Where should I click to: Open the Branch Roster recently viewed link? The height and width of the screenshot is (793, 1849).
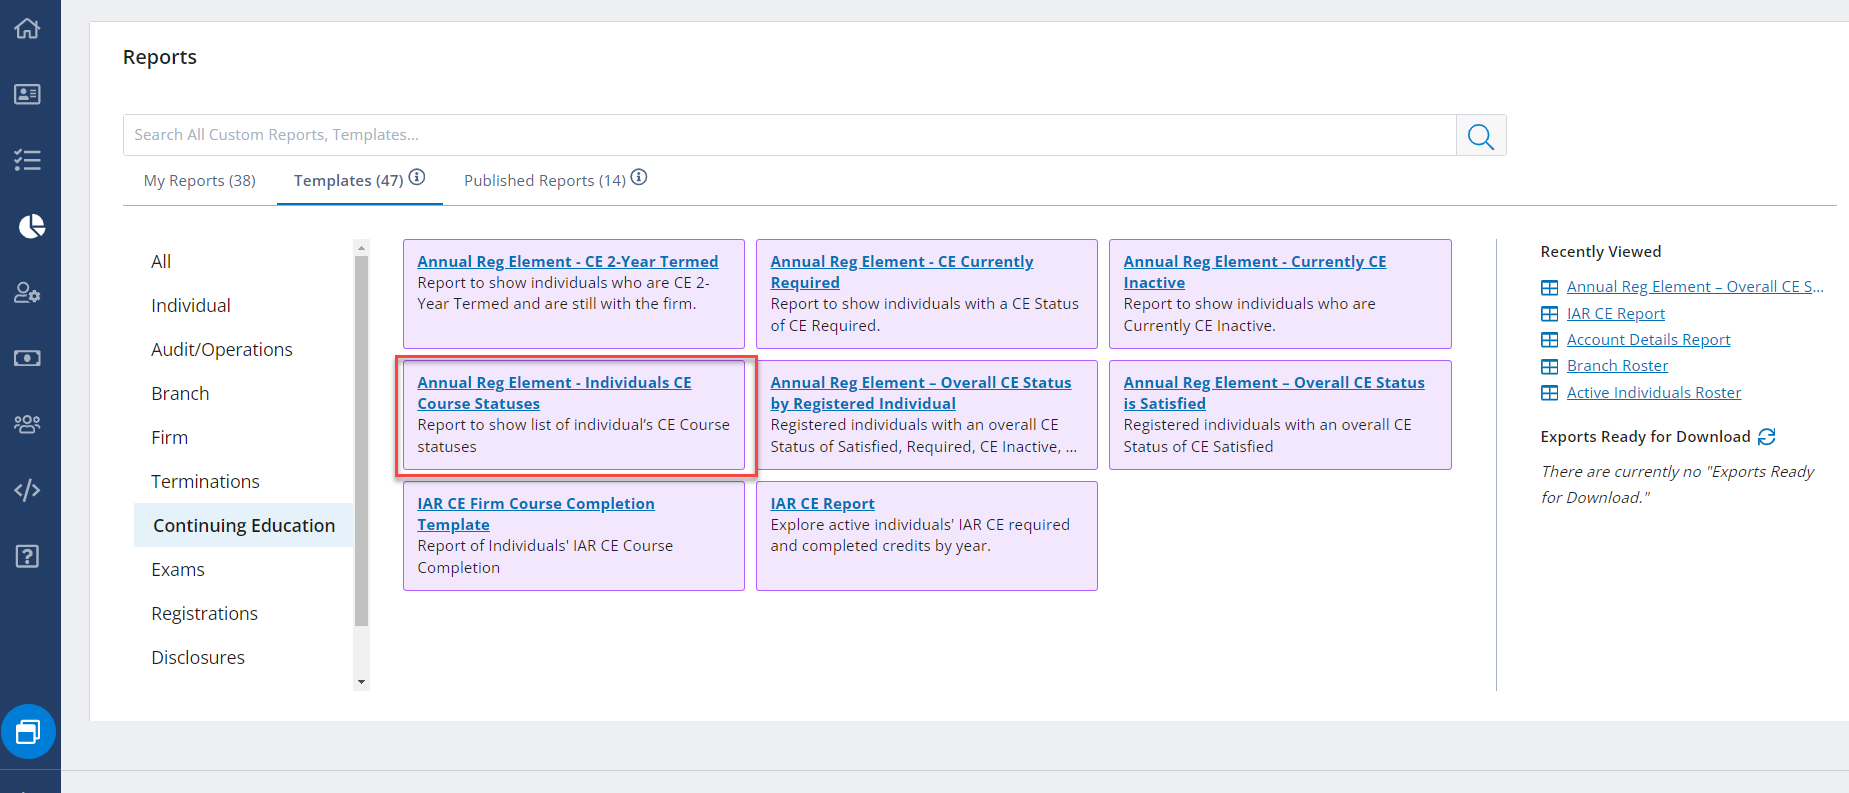point(1617,366)
